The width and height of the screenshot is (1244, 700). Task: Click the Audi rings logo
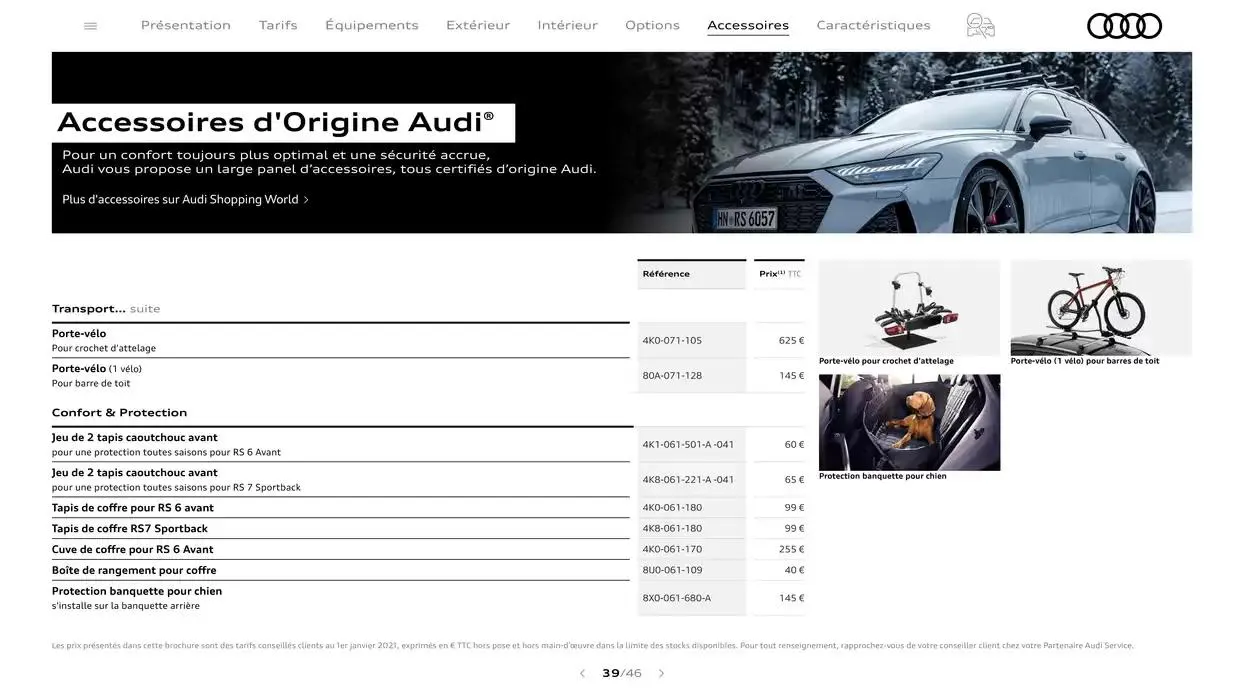[x=1124, y=24]
